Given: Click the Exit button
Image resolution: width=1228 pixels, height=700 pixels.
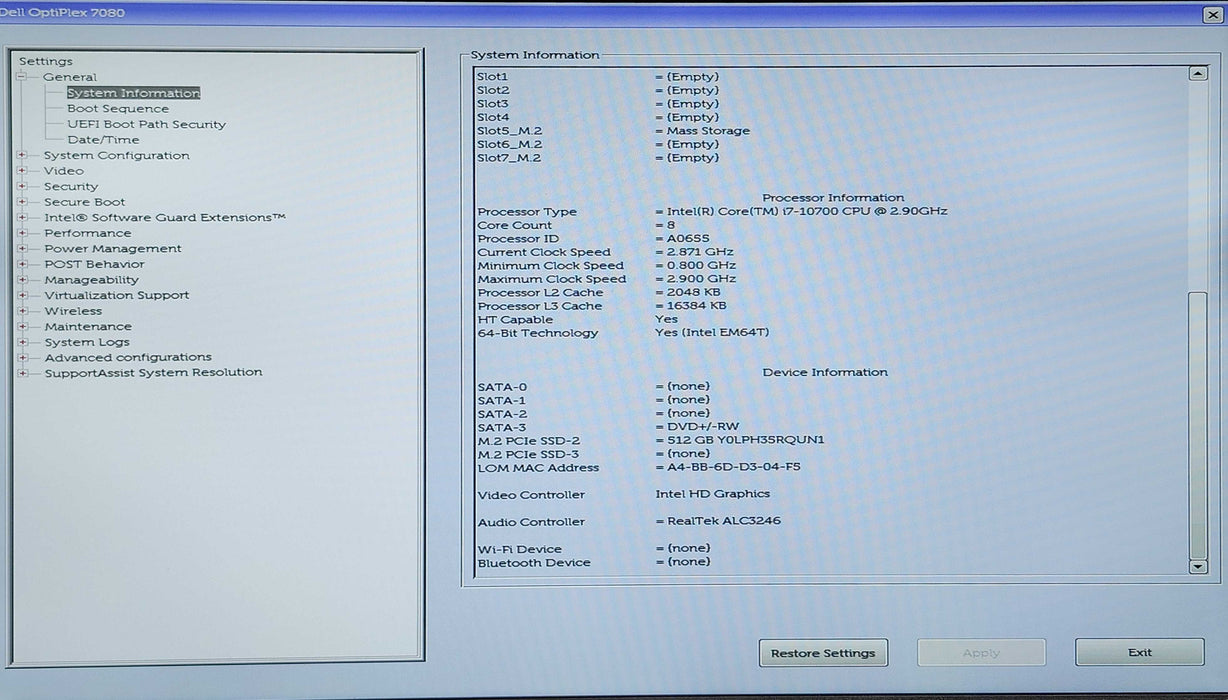Looking at the screenshot, I should point(1140,652).
